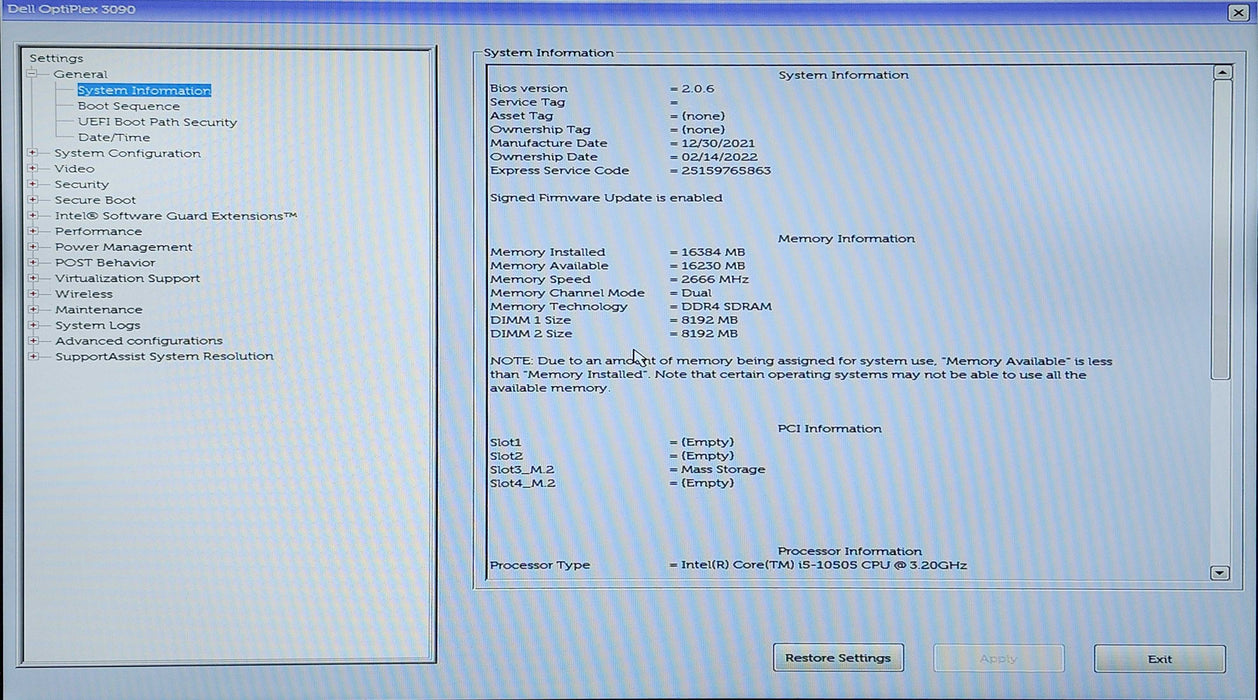The image size is (1258, 700).
Task: Select the Date/Time entry
Action: (114, 138)
